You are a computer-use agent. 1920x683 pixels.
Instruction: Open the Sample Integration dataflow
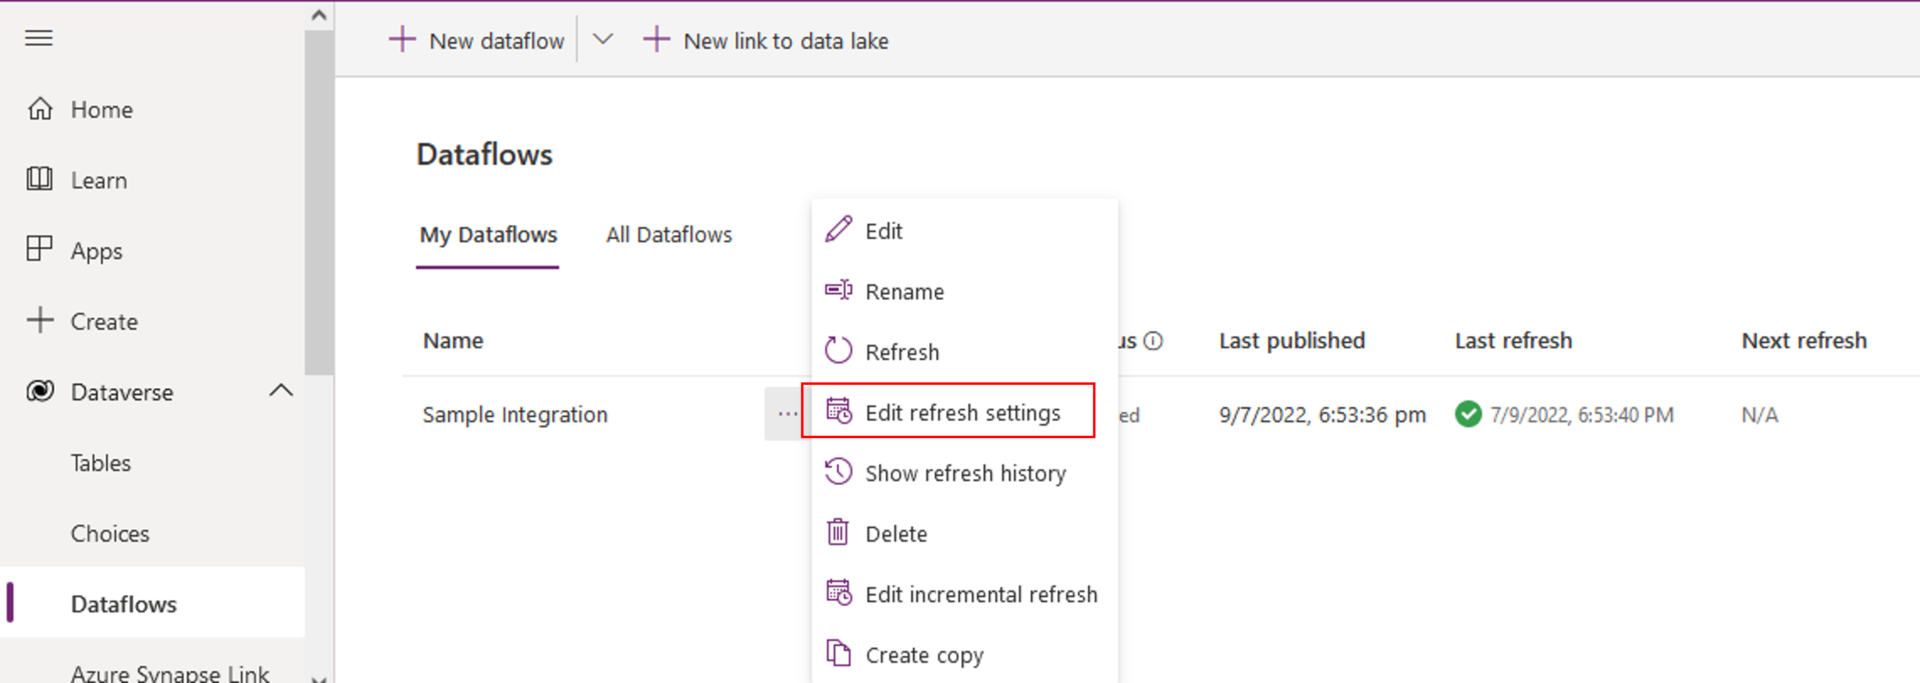(514, 415)
